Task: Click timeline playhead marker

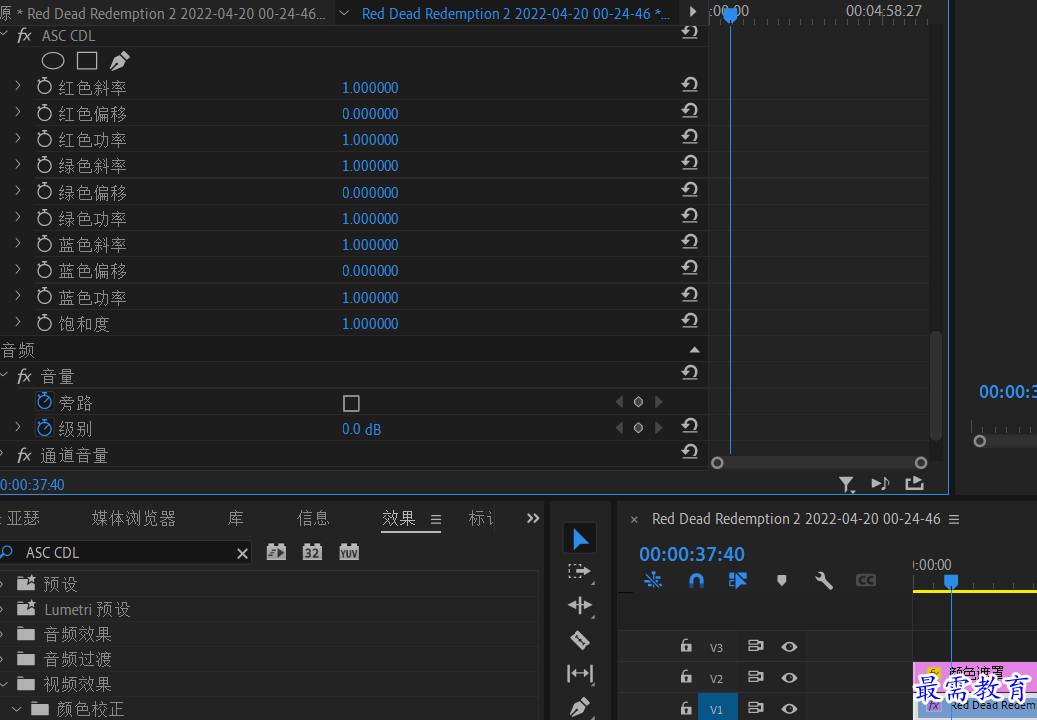Action: point(951,581)
